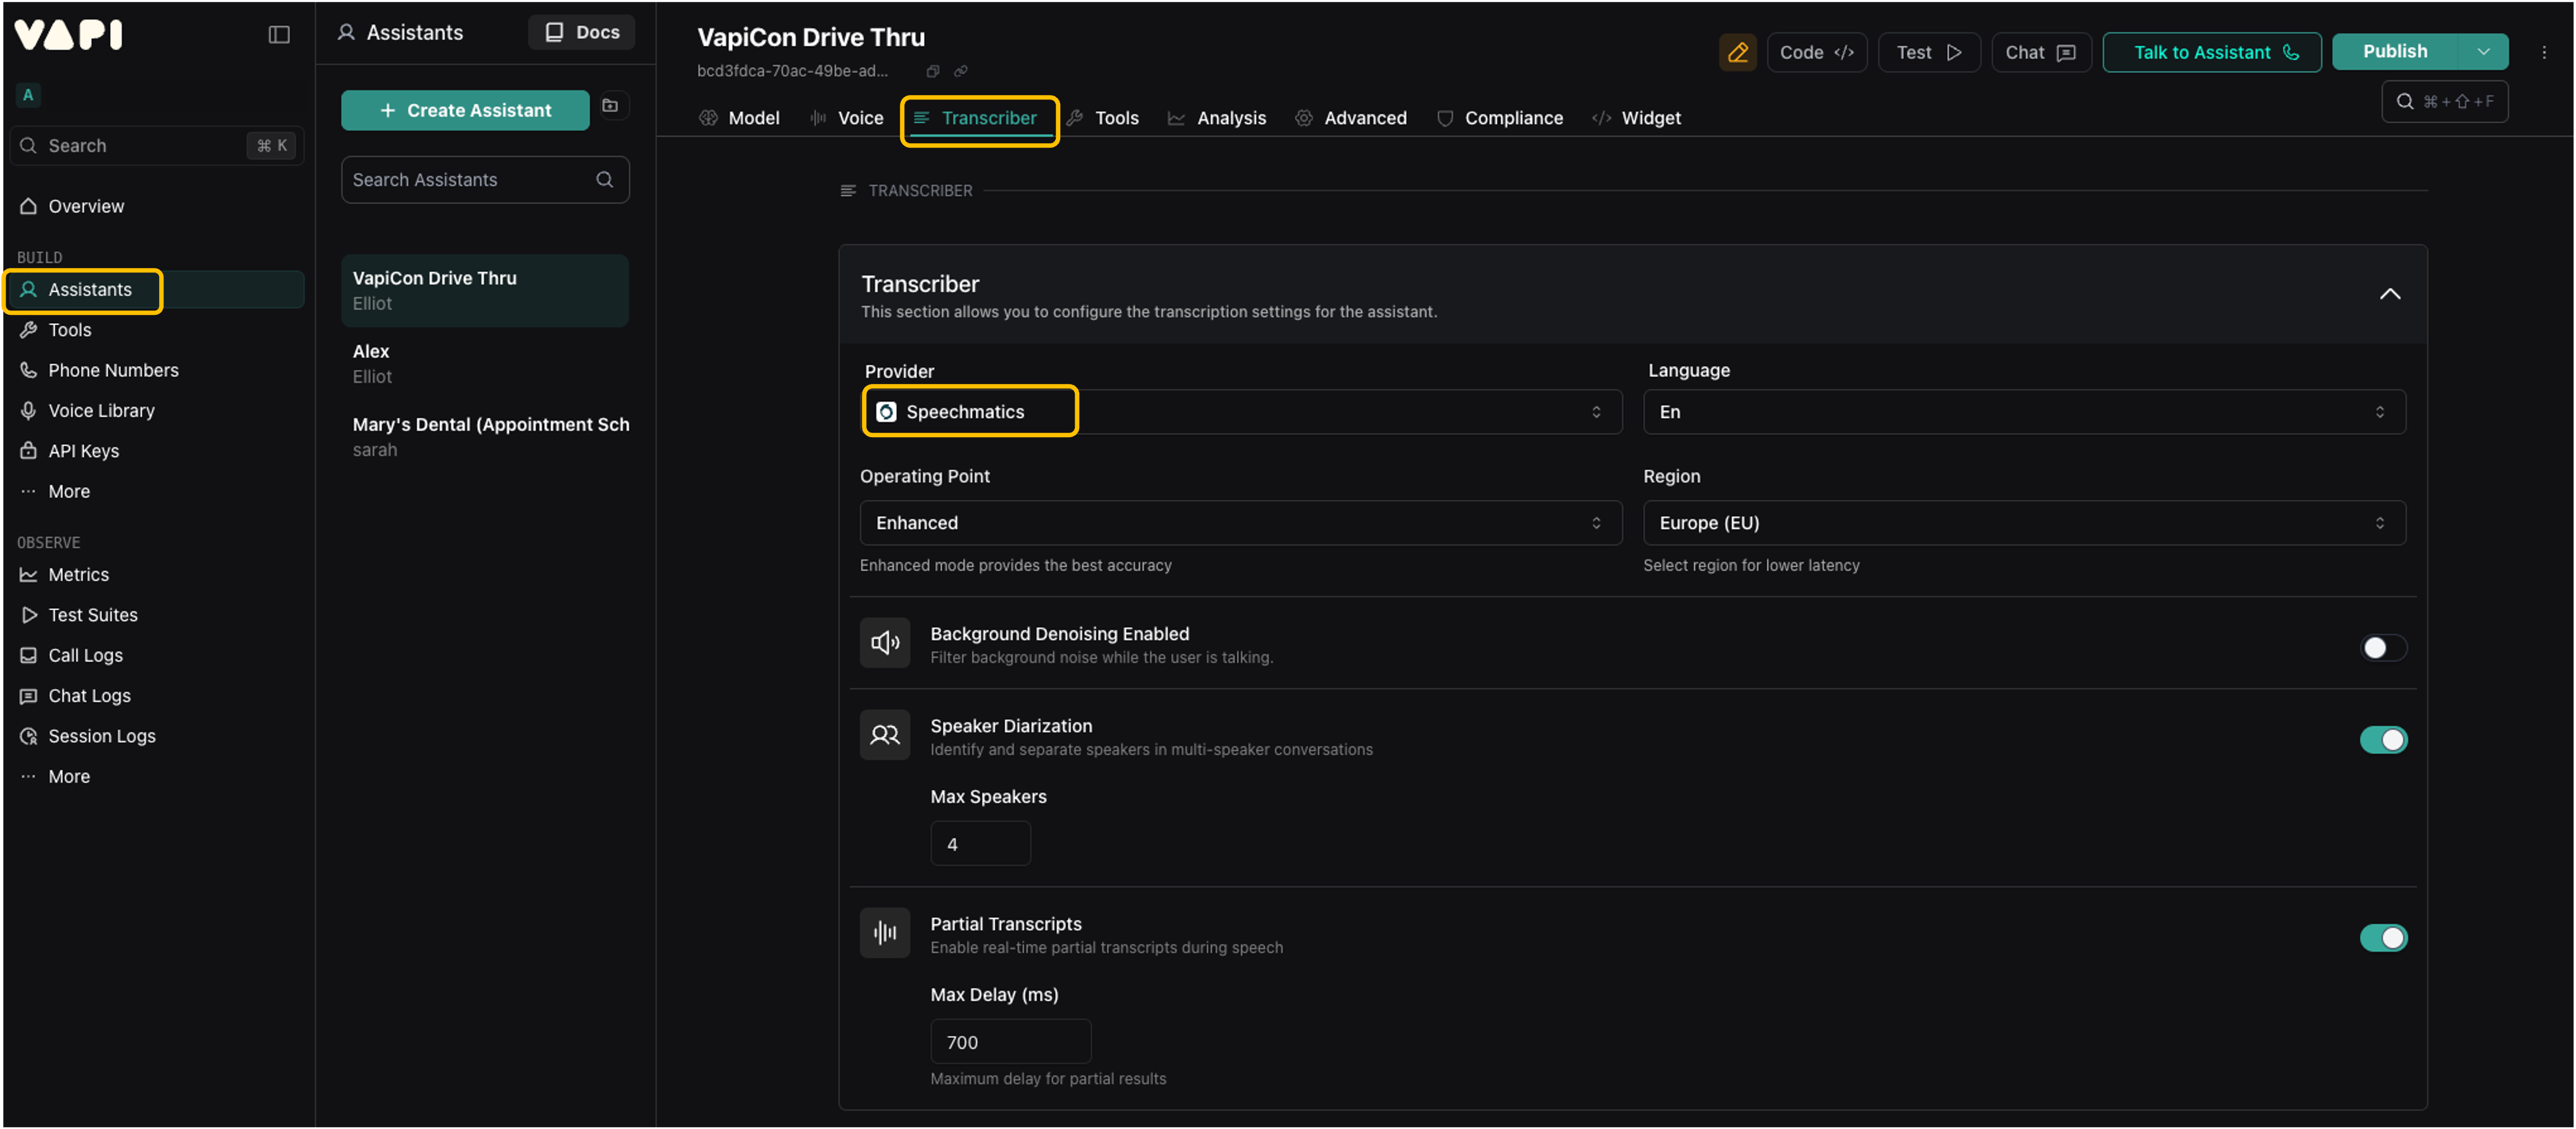Open the Region dropdown showing Europe (EU)

2023,523
